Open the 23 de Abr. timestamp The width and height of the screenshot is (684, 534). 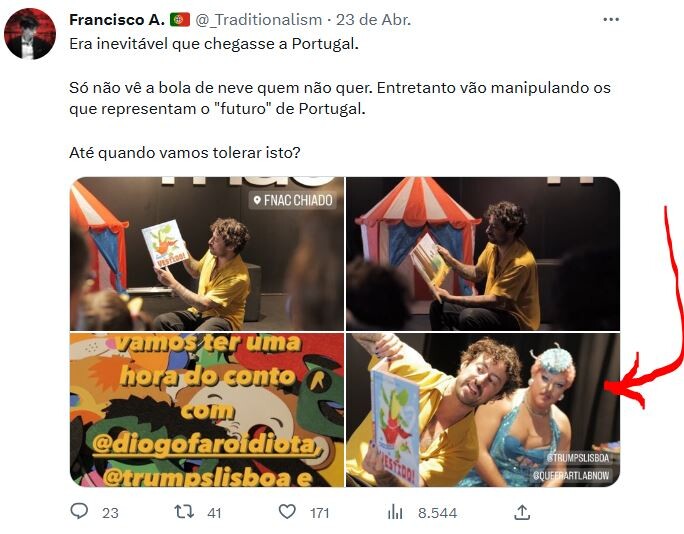[x=374, y=20]
